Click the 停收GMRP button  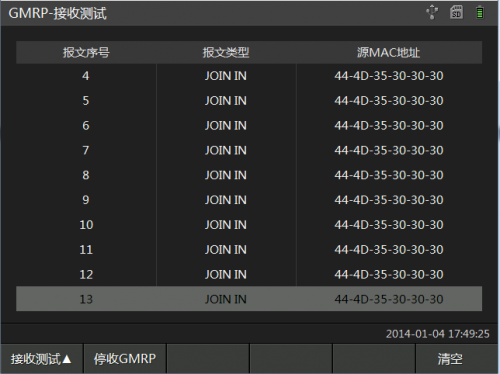point(125,359)
